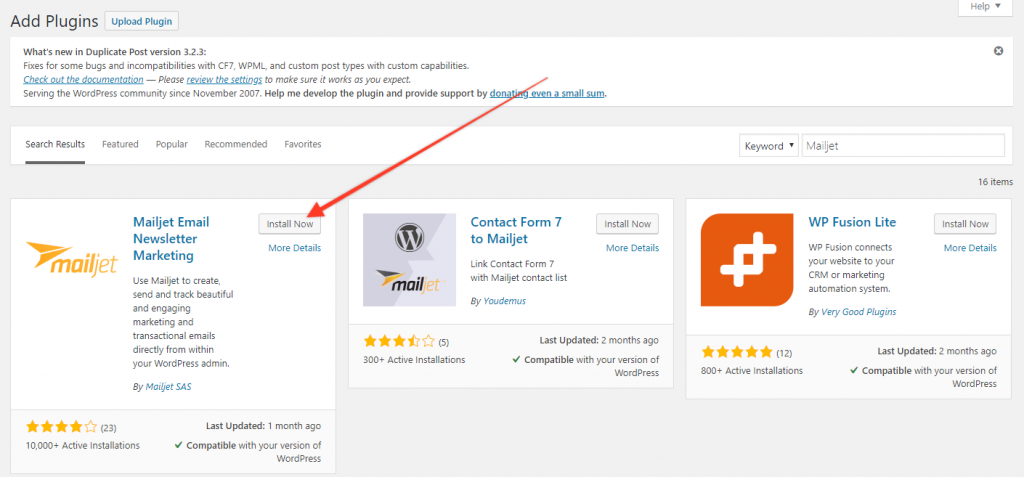Image resolution: width=1024 pixels, height=477 pixels.
Task: Switch to the Featured tab
Action: (x=120, y=144)
